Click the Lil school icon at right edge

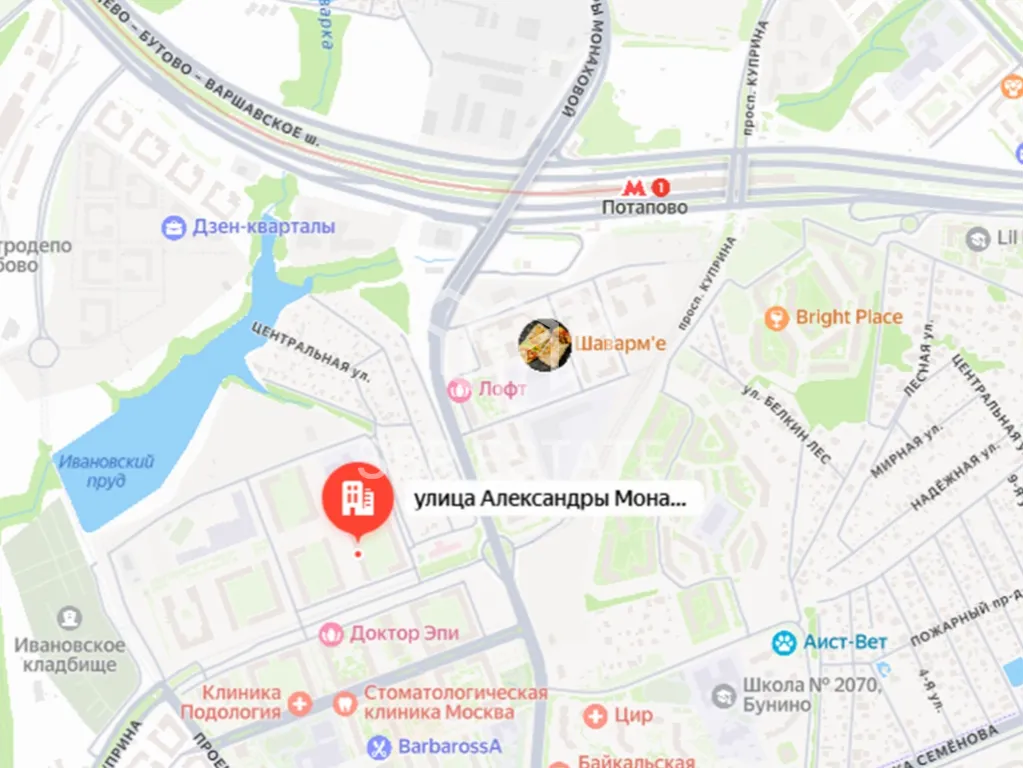click(978, 239)
